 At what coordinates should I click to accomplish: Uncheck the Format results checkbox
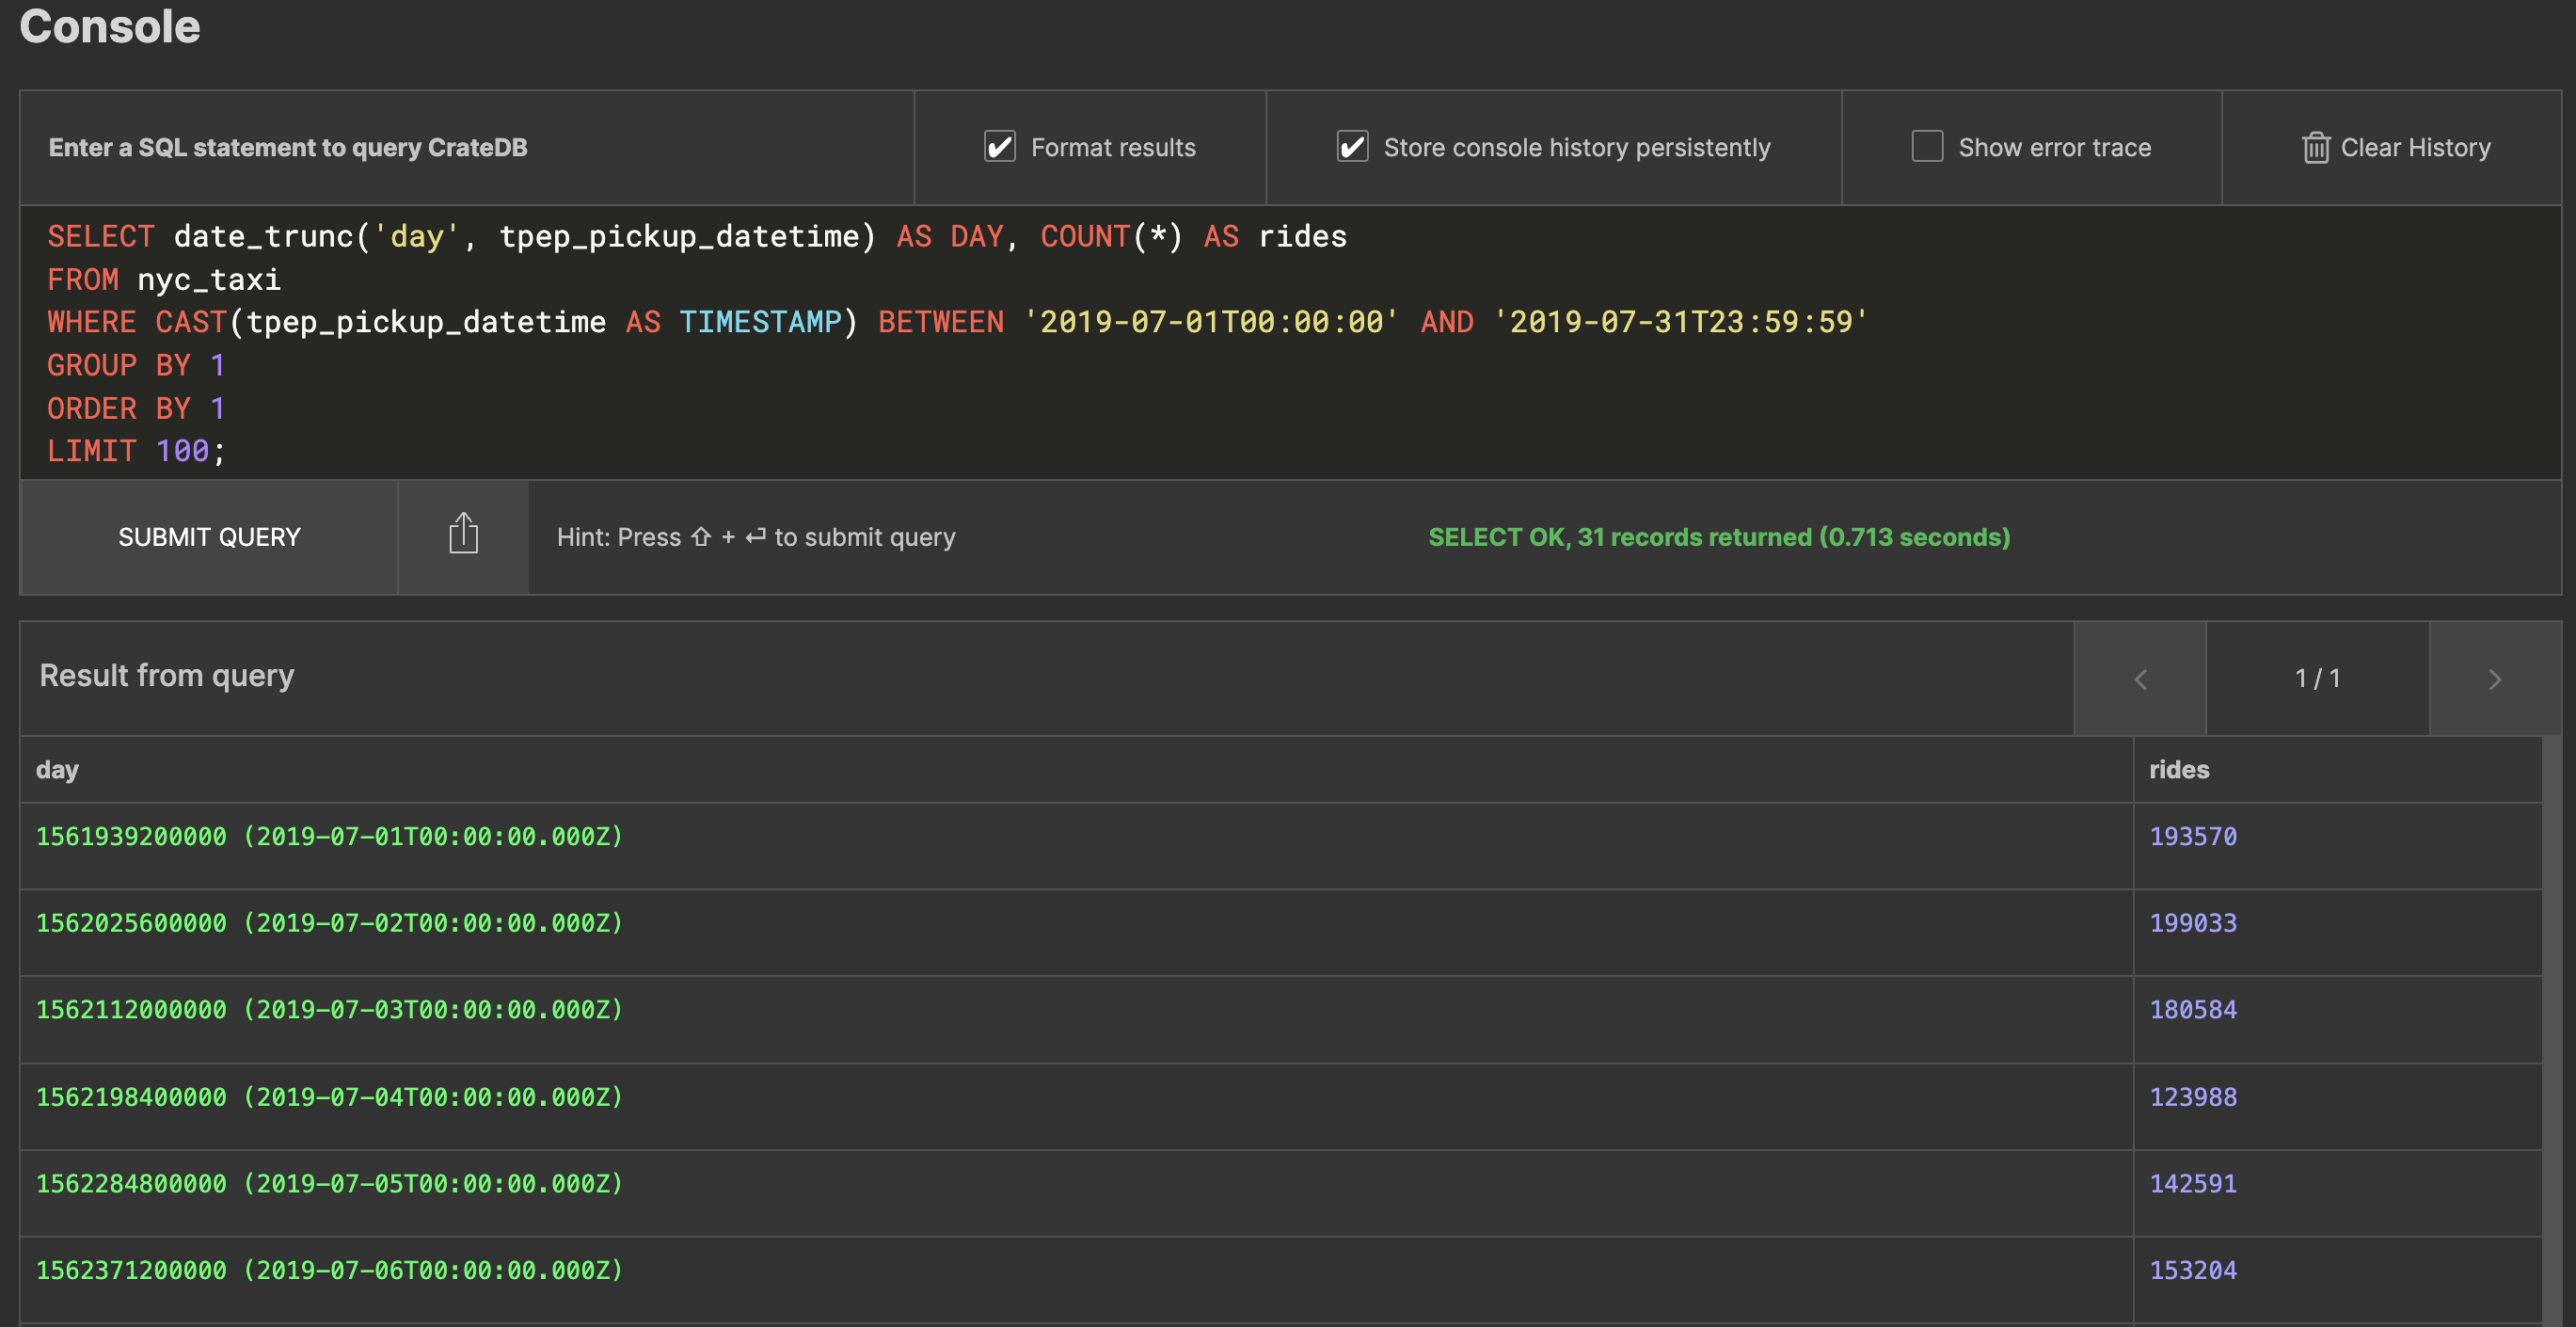[1000, 147]
